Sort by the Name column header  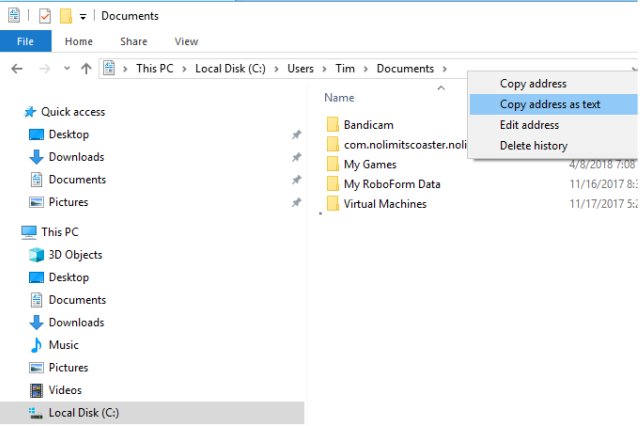click(x=339, y=98)
